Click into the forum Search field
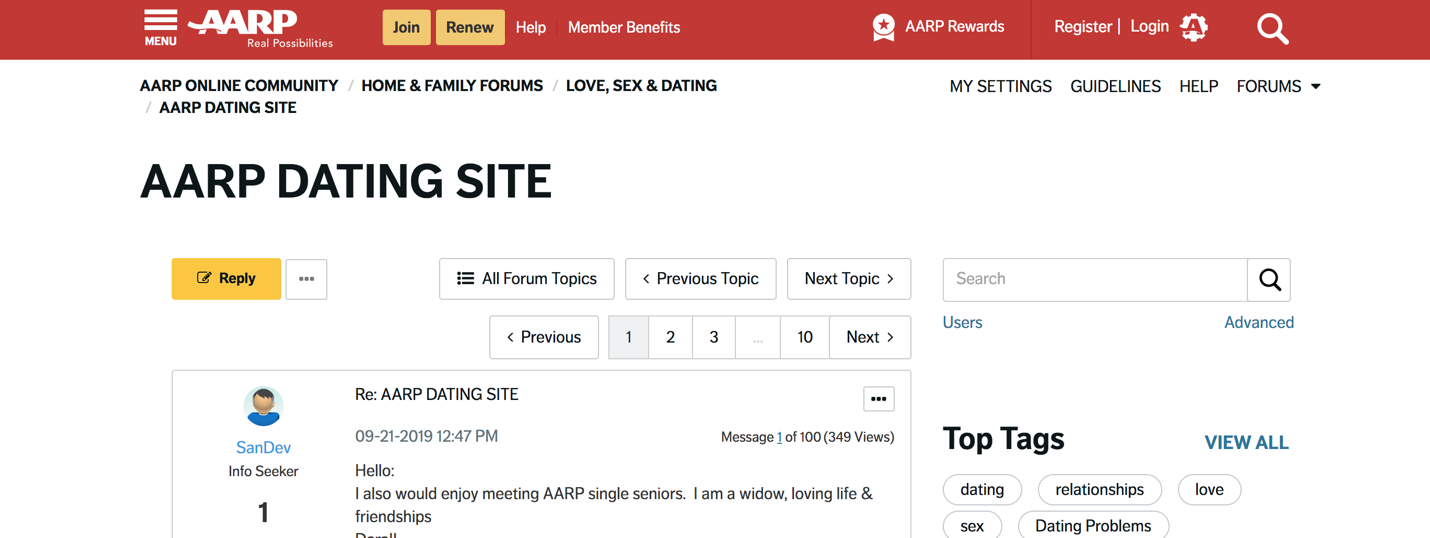 1095,280
